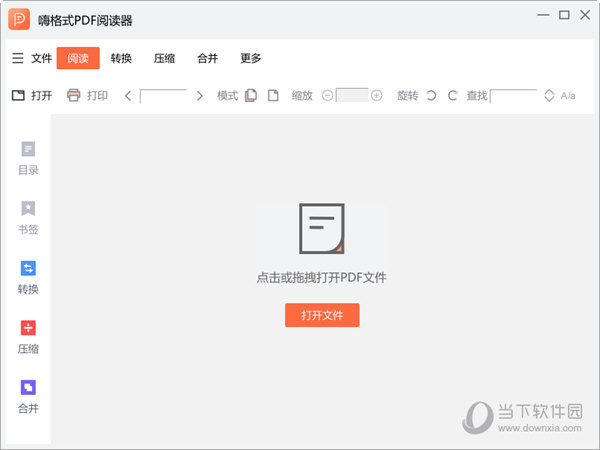This screenshot has width=600, height=450.
Task: Switch to the 转换 tab
Action: click(121, 58)
